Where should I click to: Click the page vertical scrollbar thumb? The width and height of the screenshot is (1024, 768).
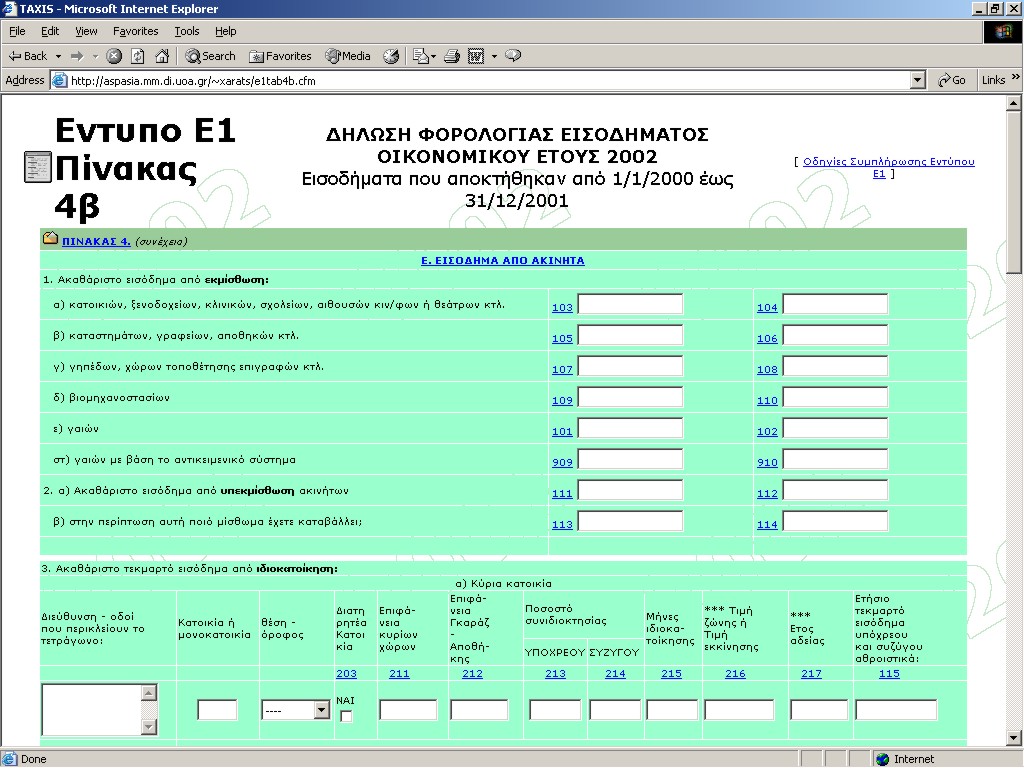[1014, 193]
